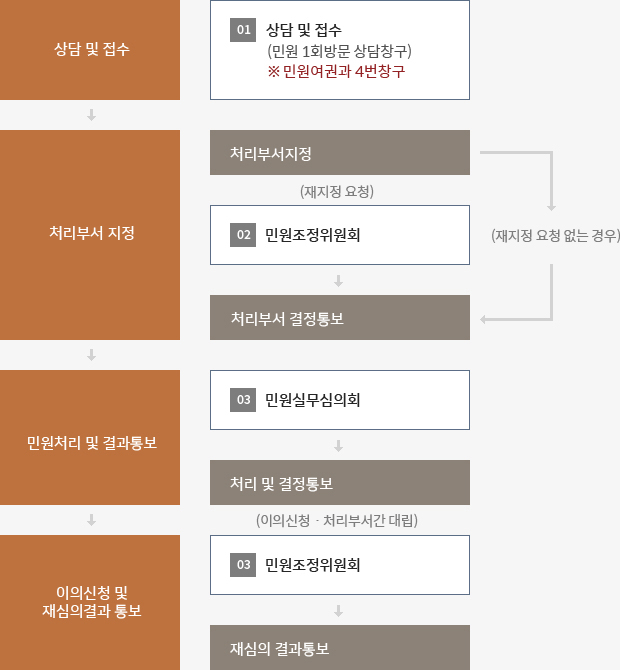The width and height of the screenshot is (620, 670).
Task: Click the arrow under orange 처리부서 지정 block
Action: pos(91,355)
